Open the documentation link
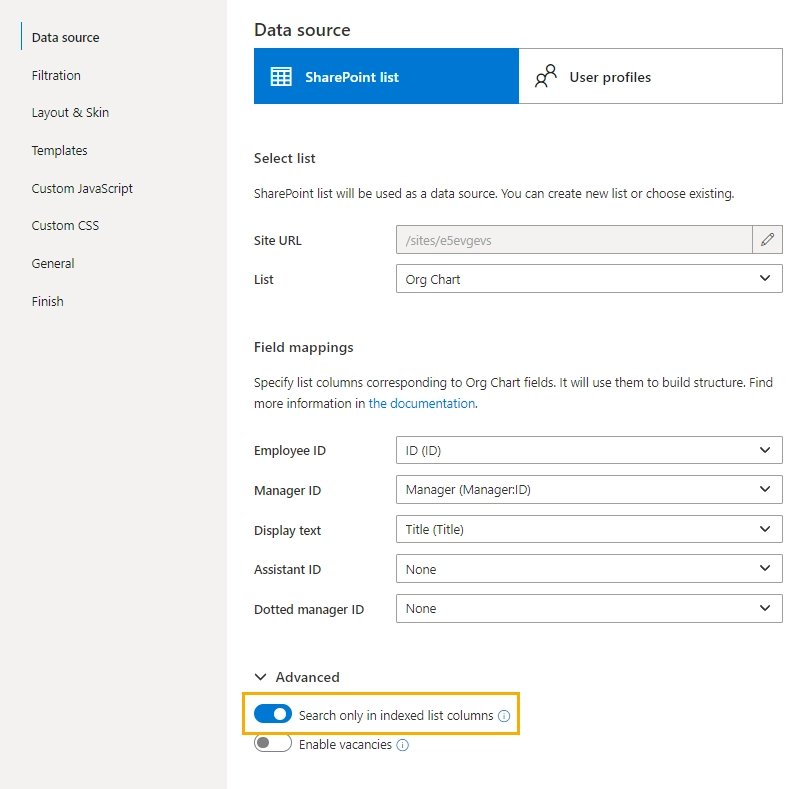 click(422, 404)
